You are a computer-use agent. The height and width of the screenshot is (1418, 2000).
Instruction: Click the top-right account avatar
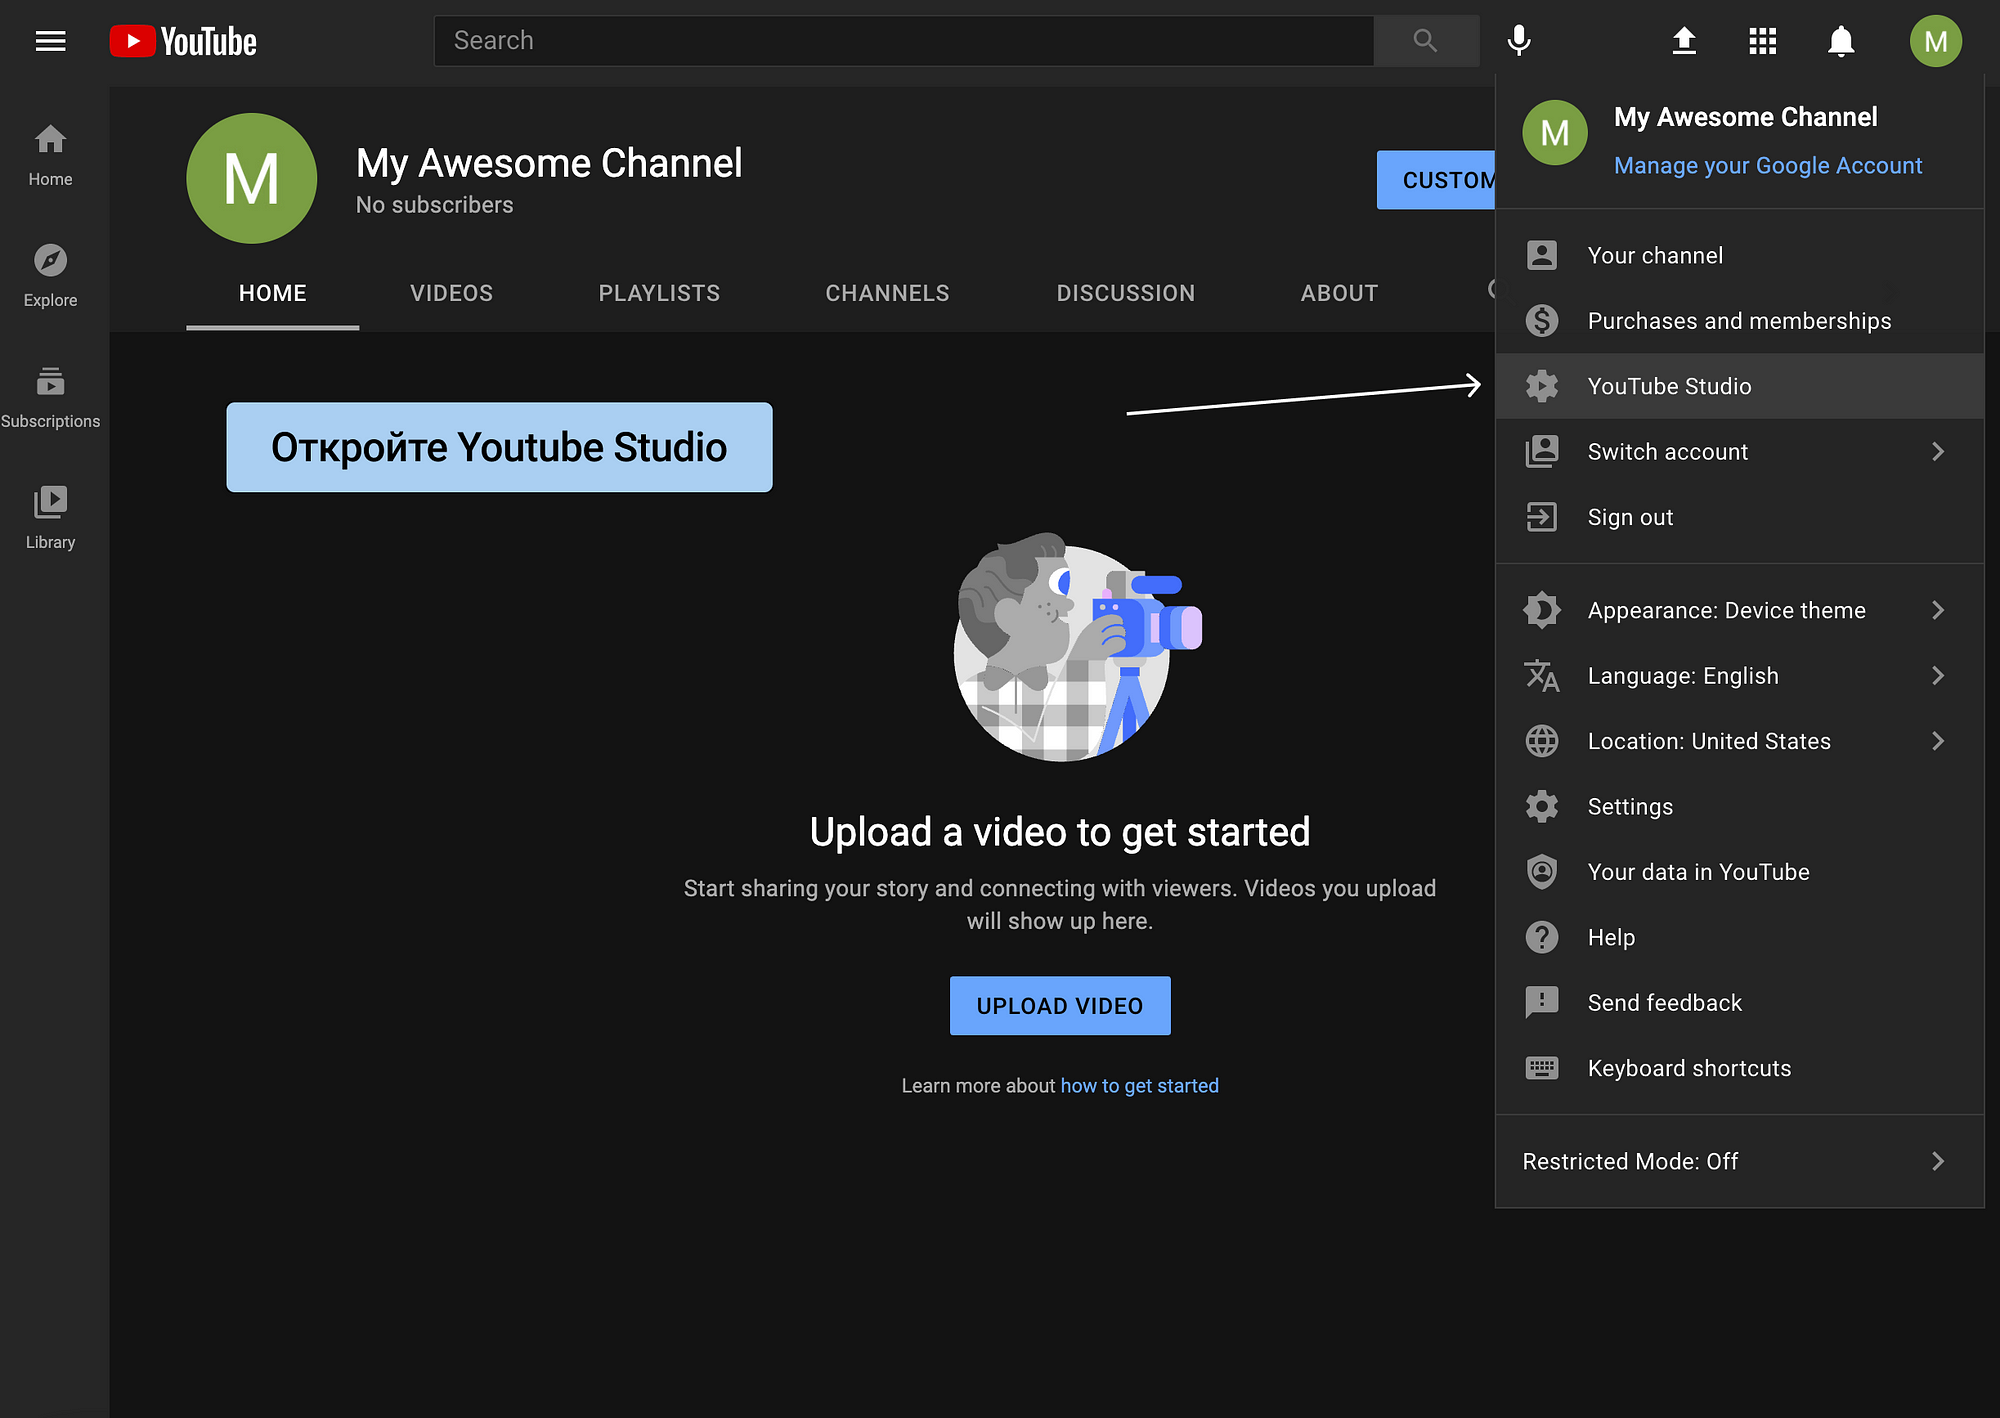[1935, 41]
